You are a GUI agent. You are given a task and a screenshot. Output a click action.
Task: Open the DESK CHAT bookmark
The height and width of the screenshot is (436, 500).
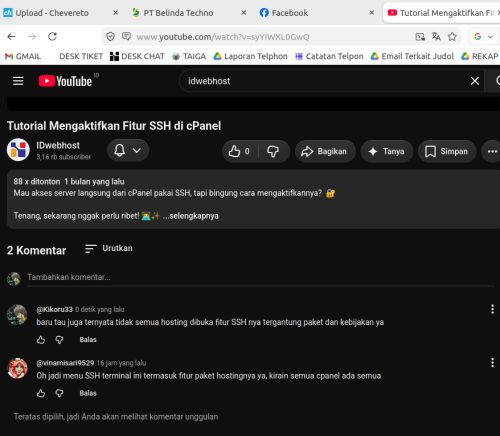pyautogui.click(x=137, y=56)
